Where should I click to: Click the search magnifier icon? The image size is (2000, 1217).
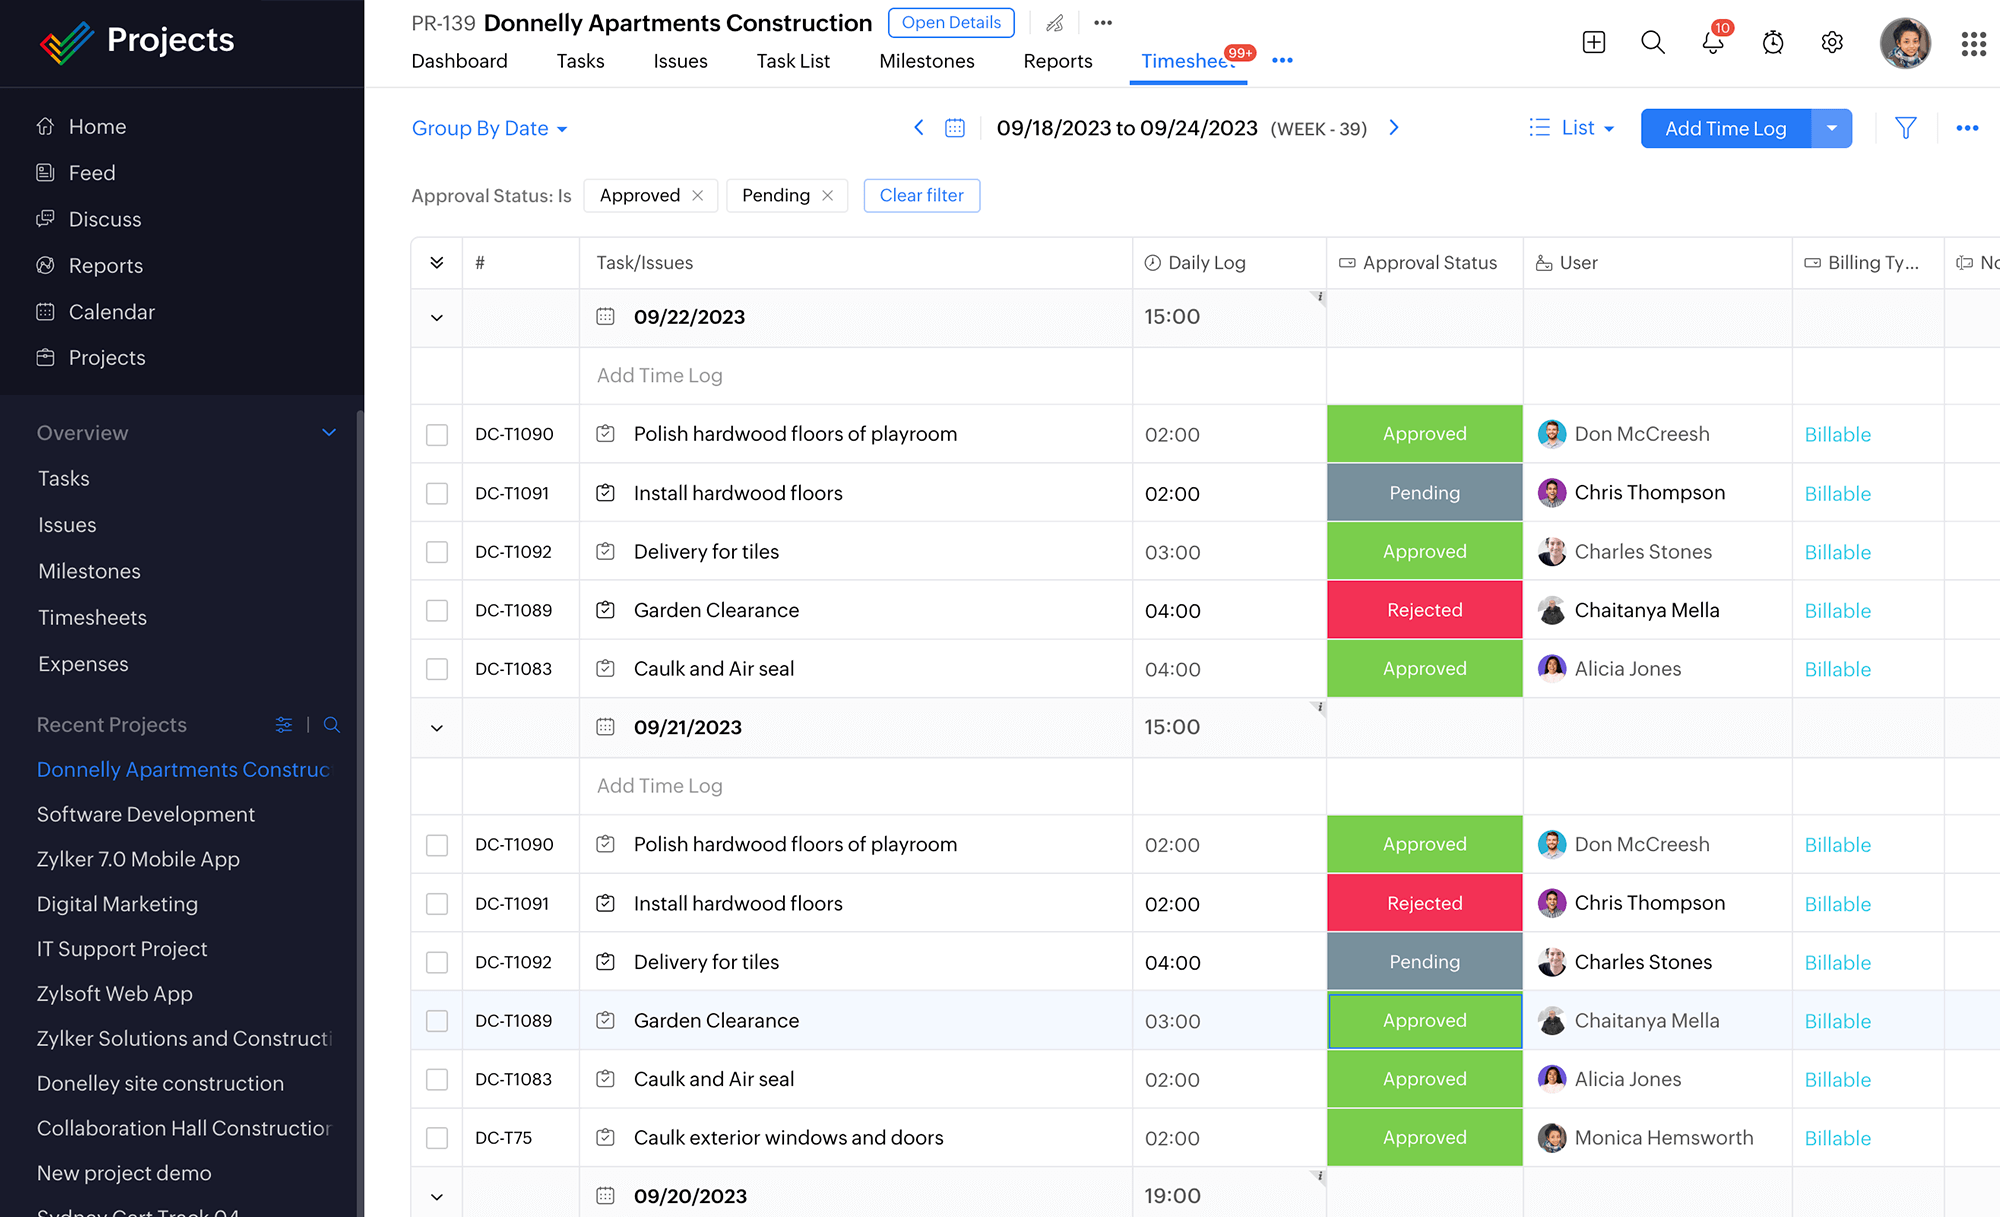pyautogui.click(x=1653, y=40)
